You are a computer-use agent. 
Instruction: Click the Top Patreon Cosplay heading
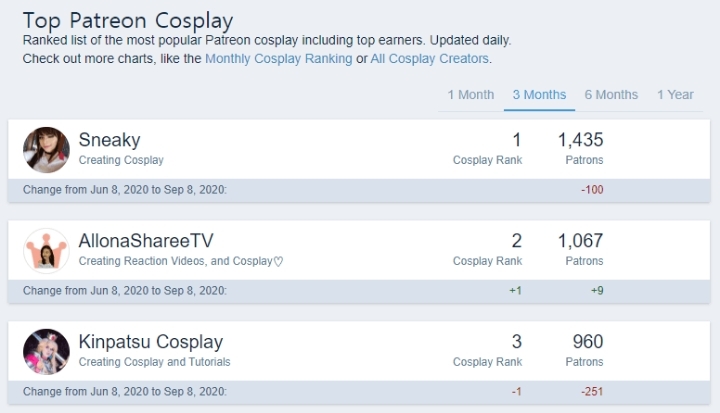tap(128, 21)
